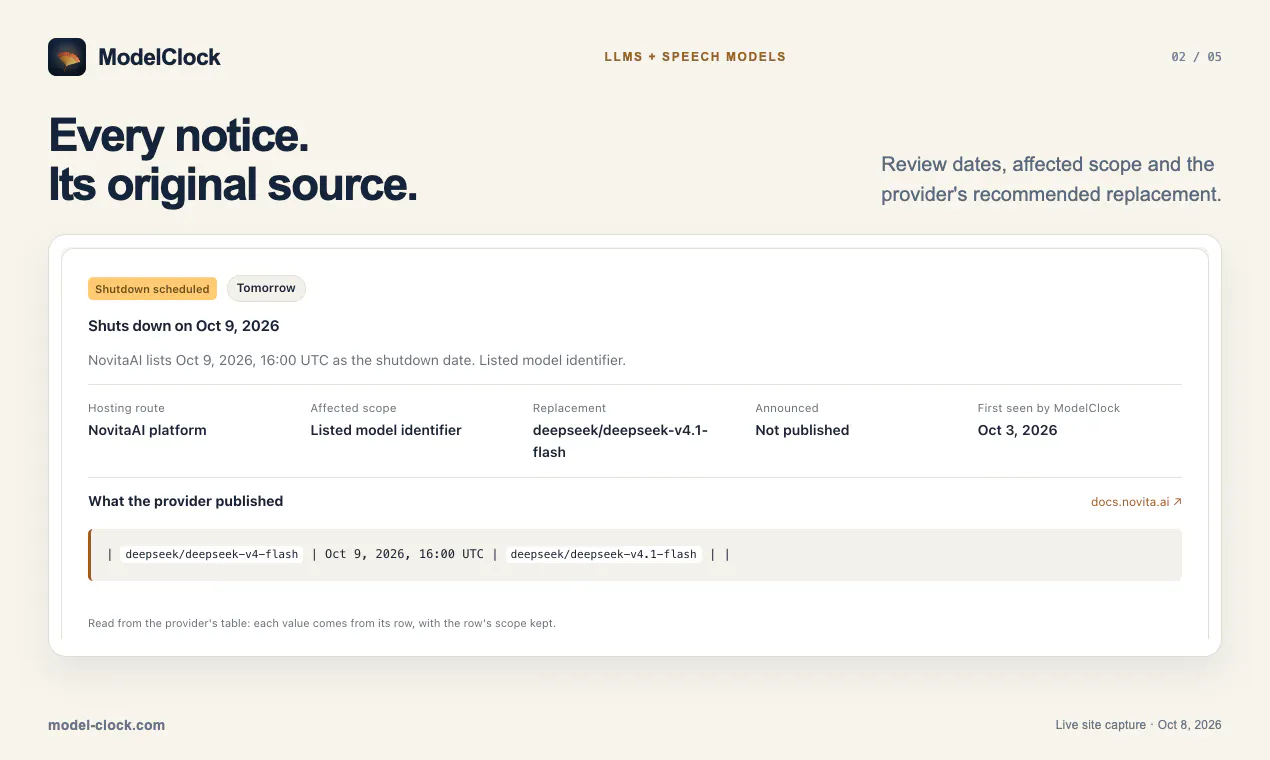Click the deepseek/deepseek-v4.1-flash code chip
1270x760 pixels.
click(x=603, y=554)
